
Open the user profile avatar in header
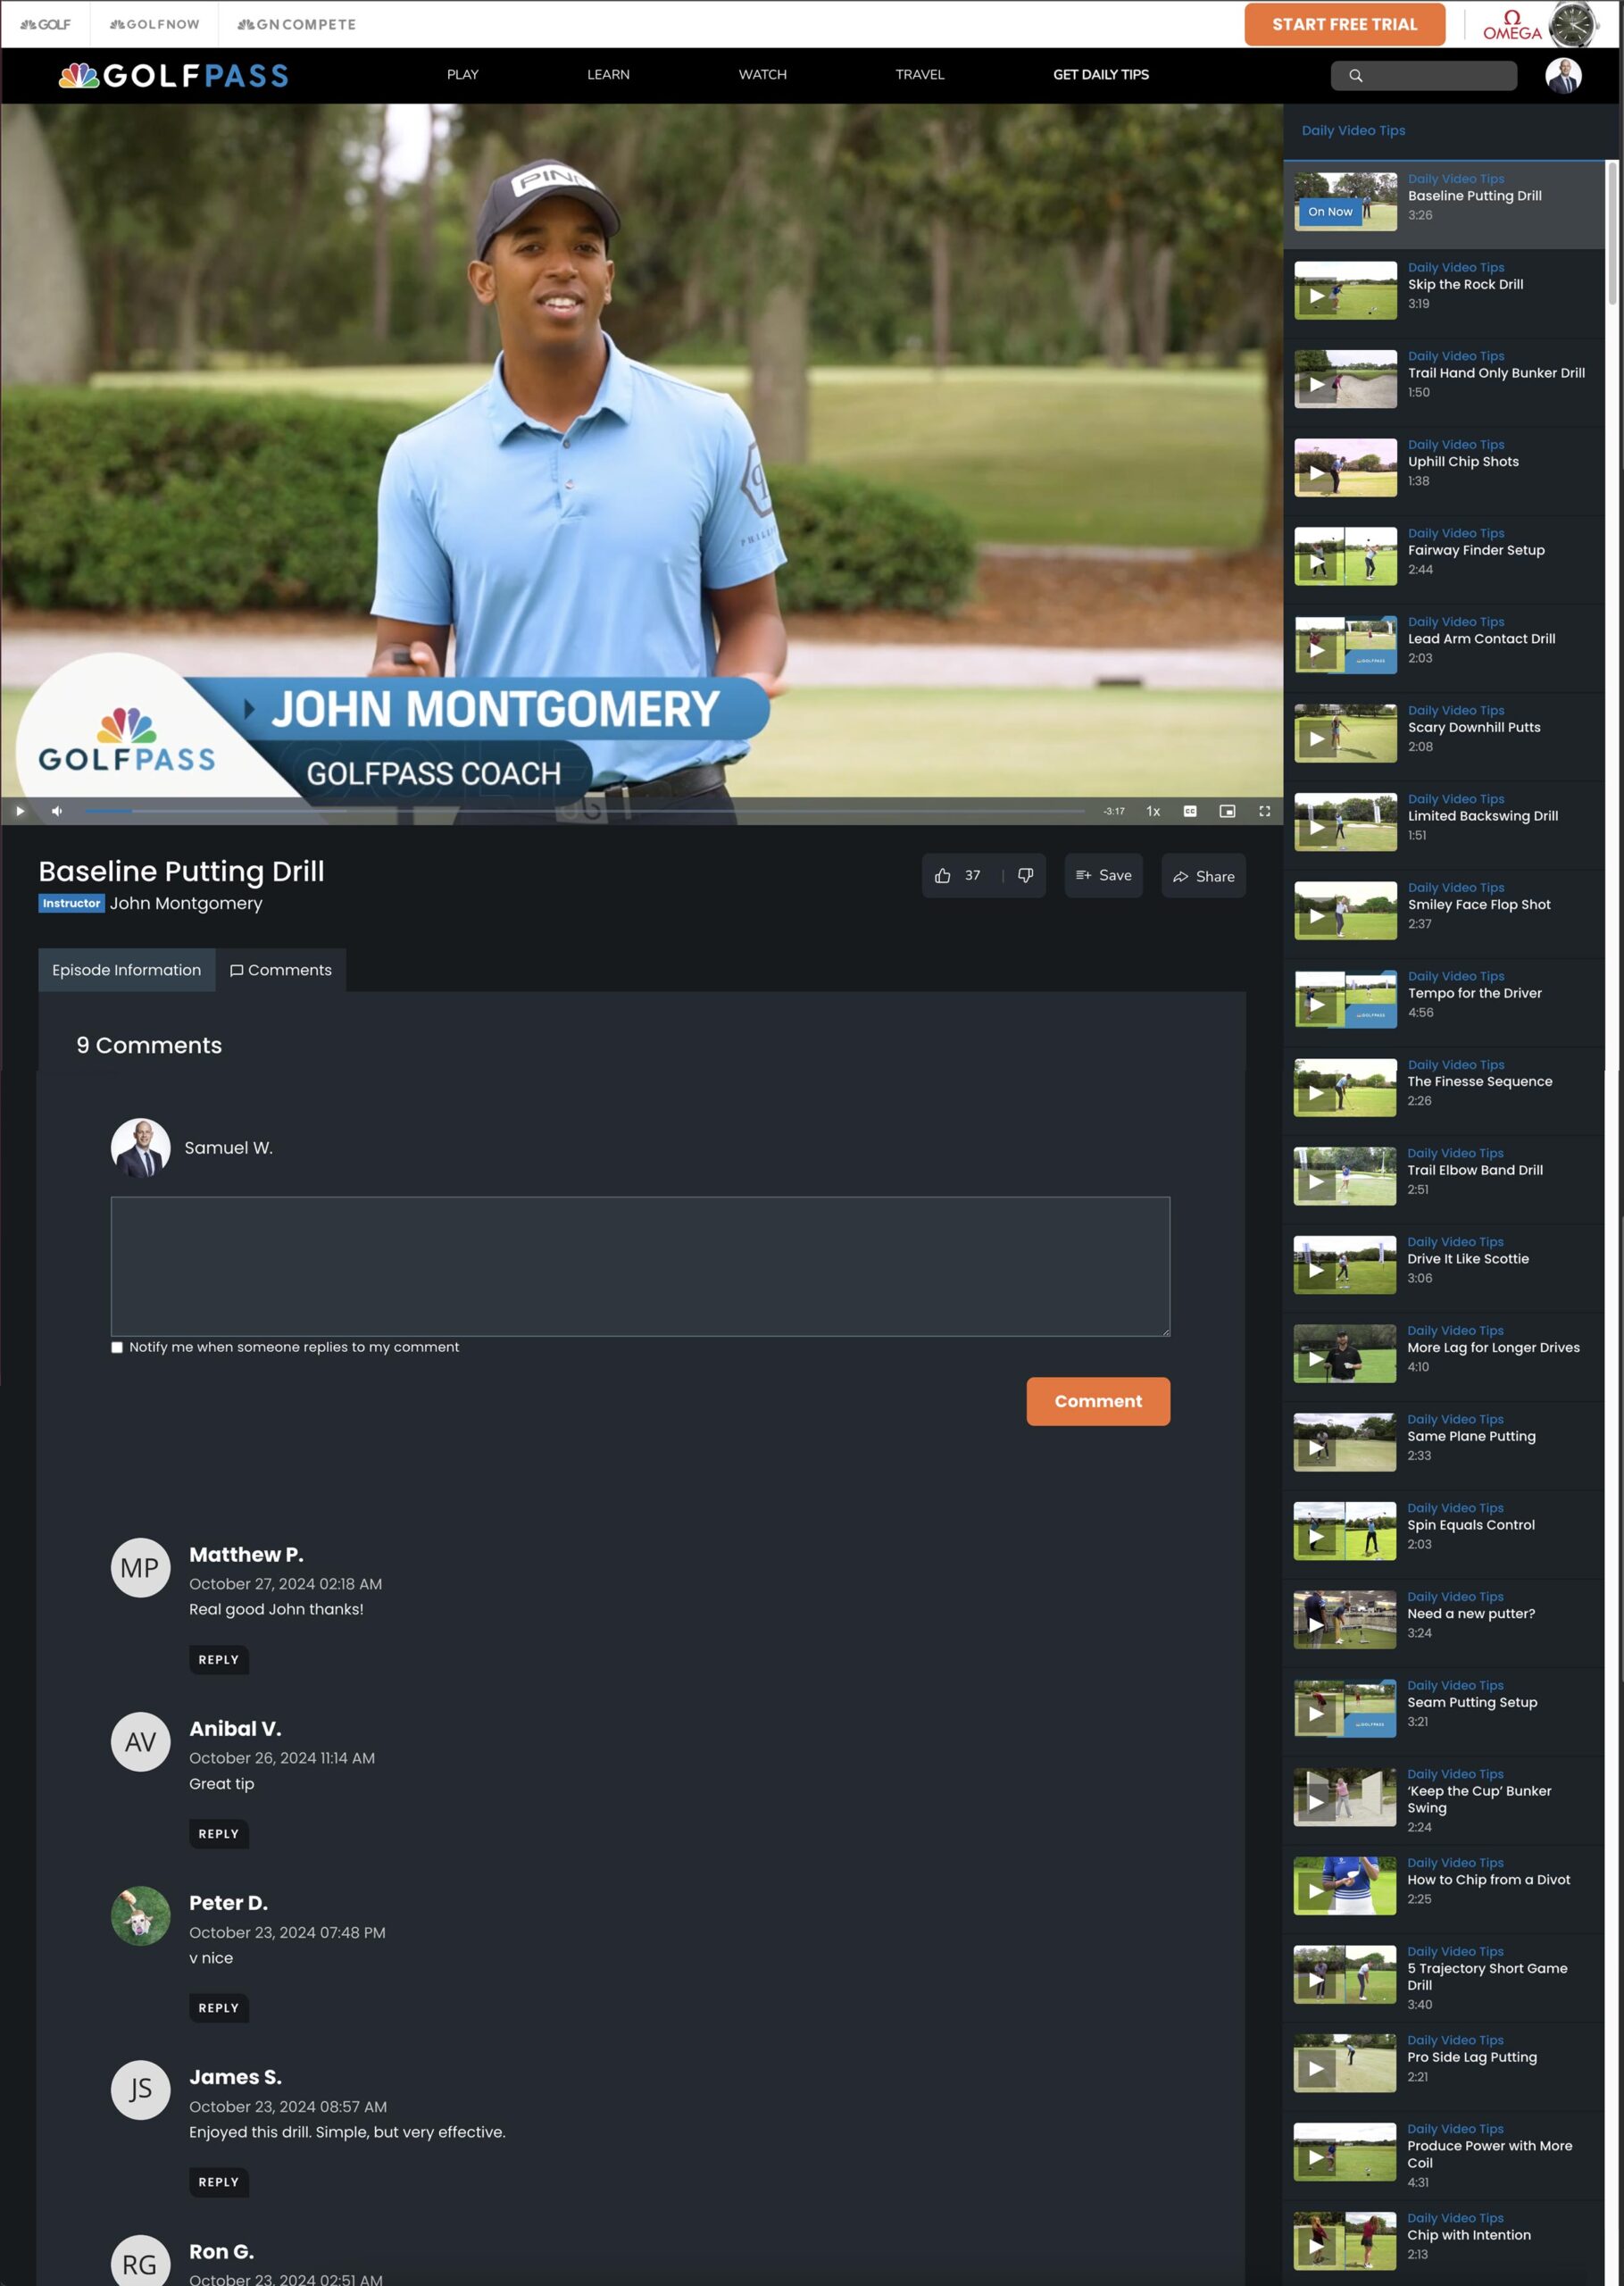pyautogui.click(x=1562, y=75)
